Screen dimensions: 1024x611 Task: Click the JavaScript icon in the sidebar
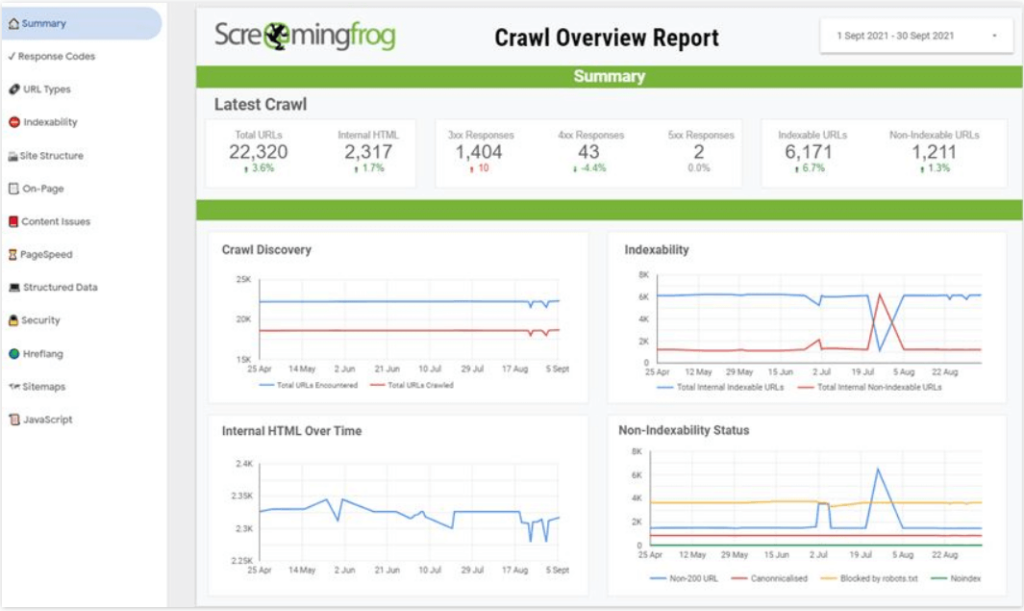click(x=12, y=419)
